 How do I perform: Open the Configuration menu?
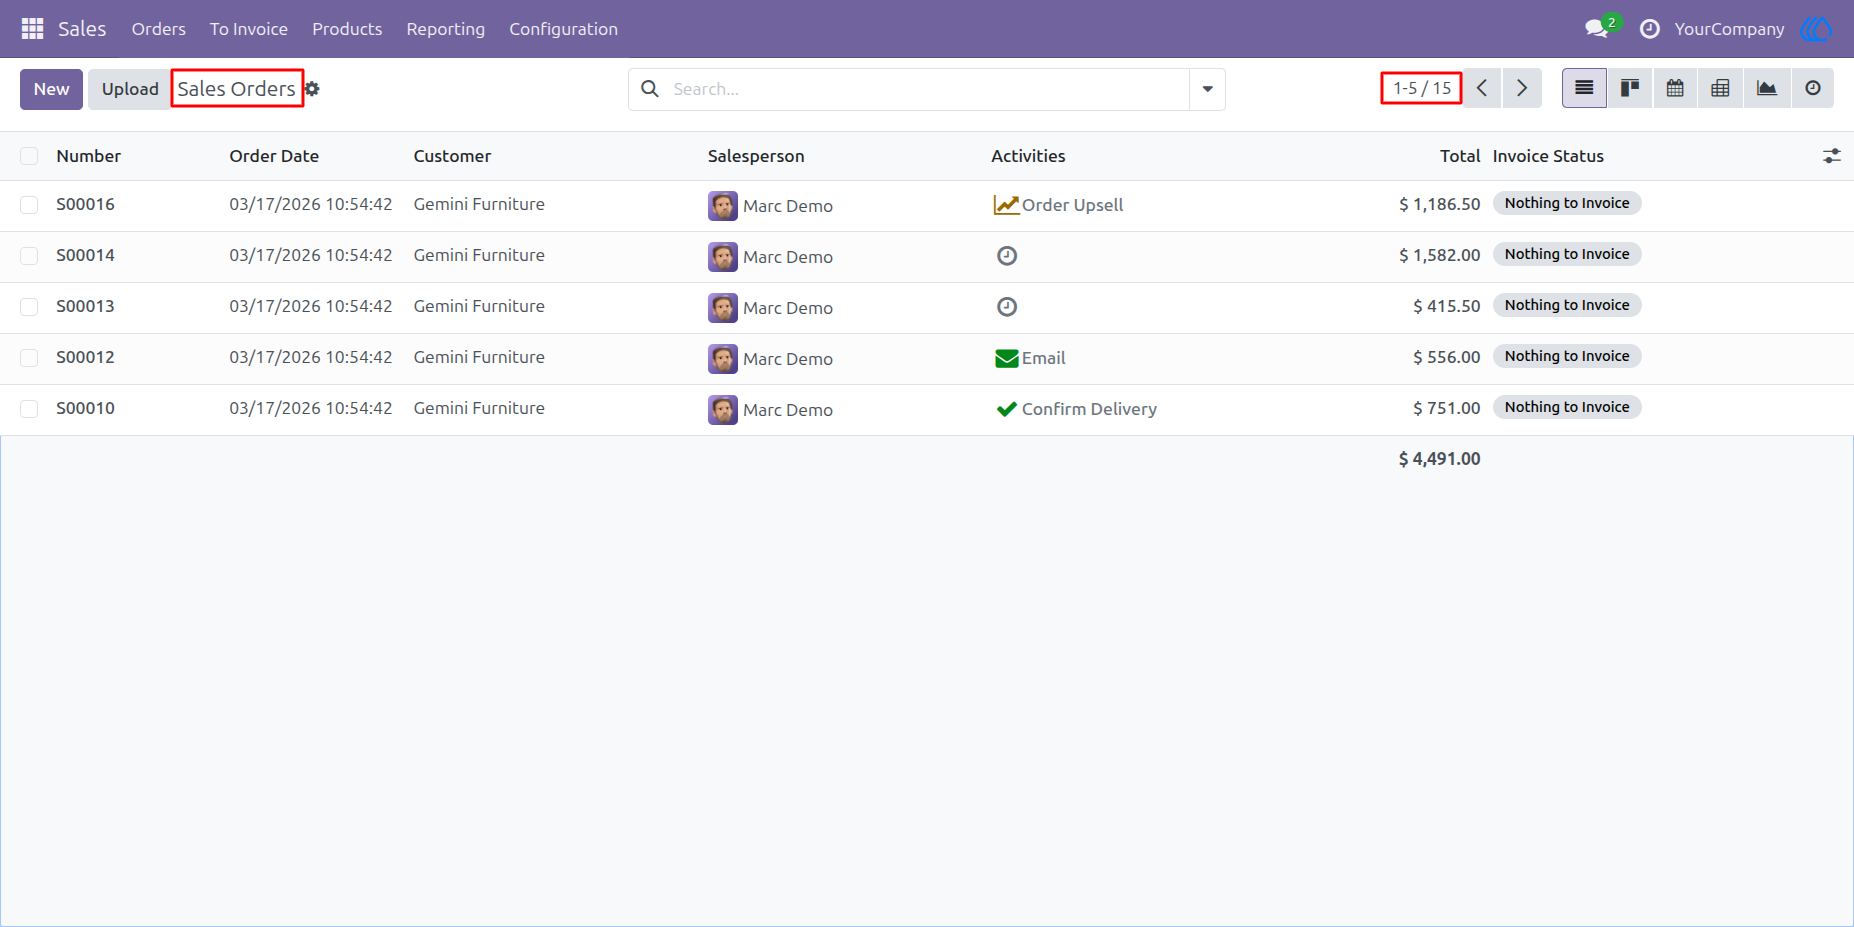564,29
